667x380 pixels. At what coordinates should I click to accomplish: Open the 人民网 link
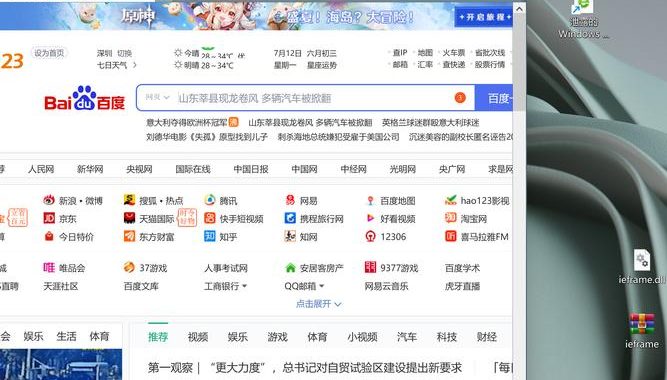click(x=41, y=169)
